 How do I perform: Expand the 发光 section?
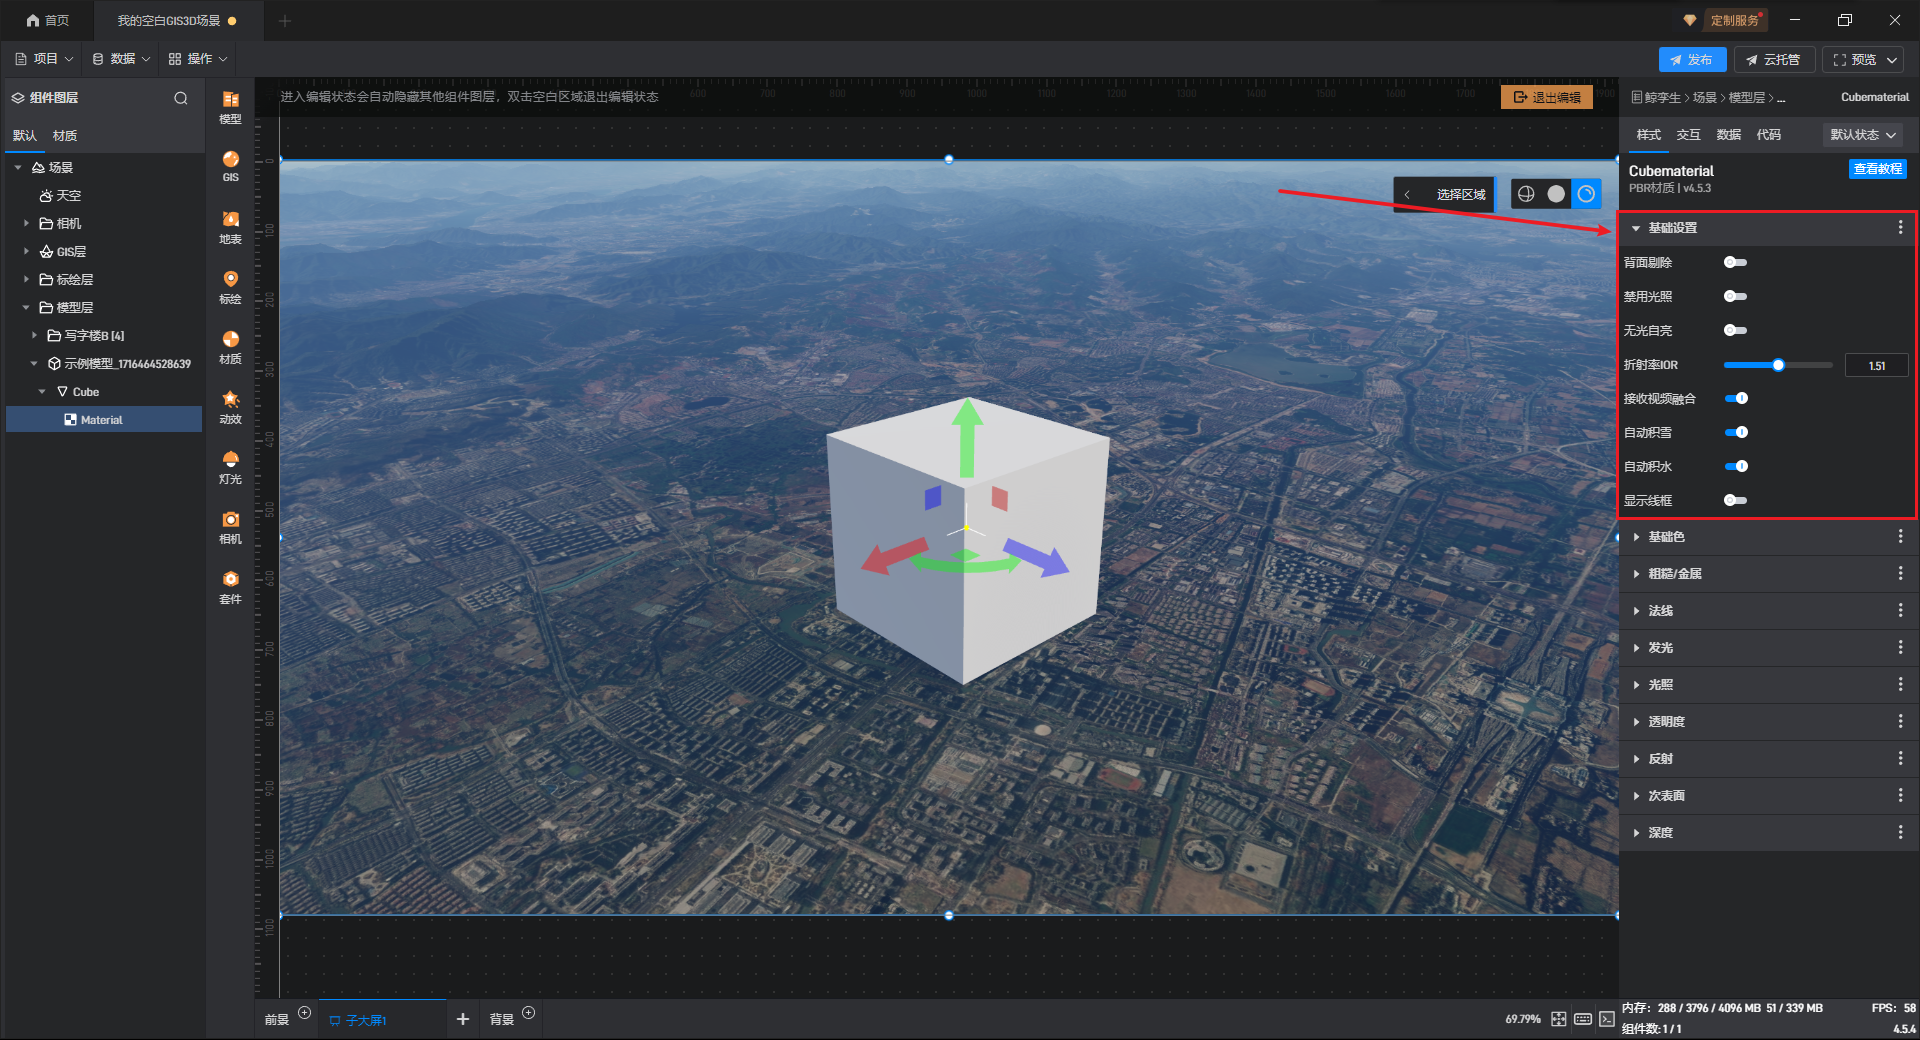coord(1636,648)
